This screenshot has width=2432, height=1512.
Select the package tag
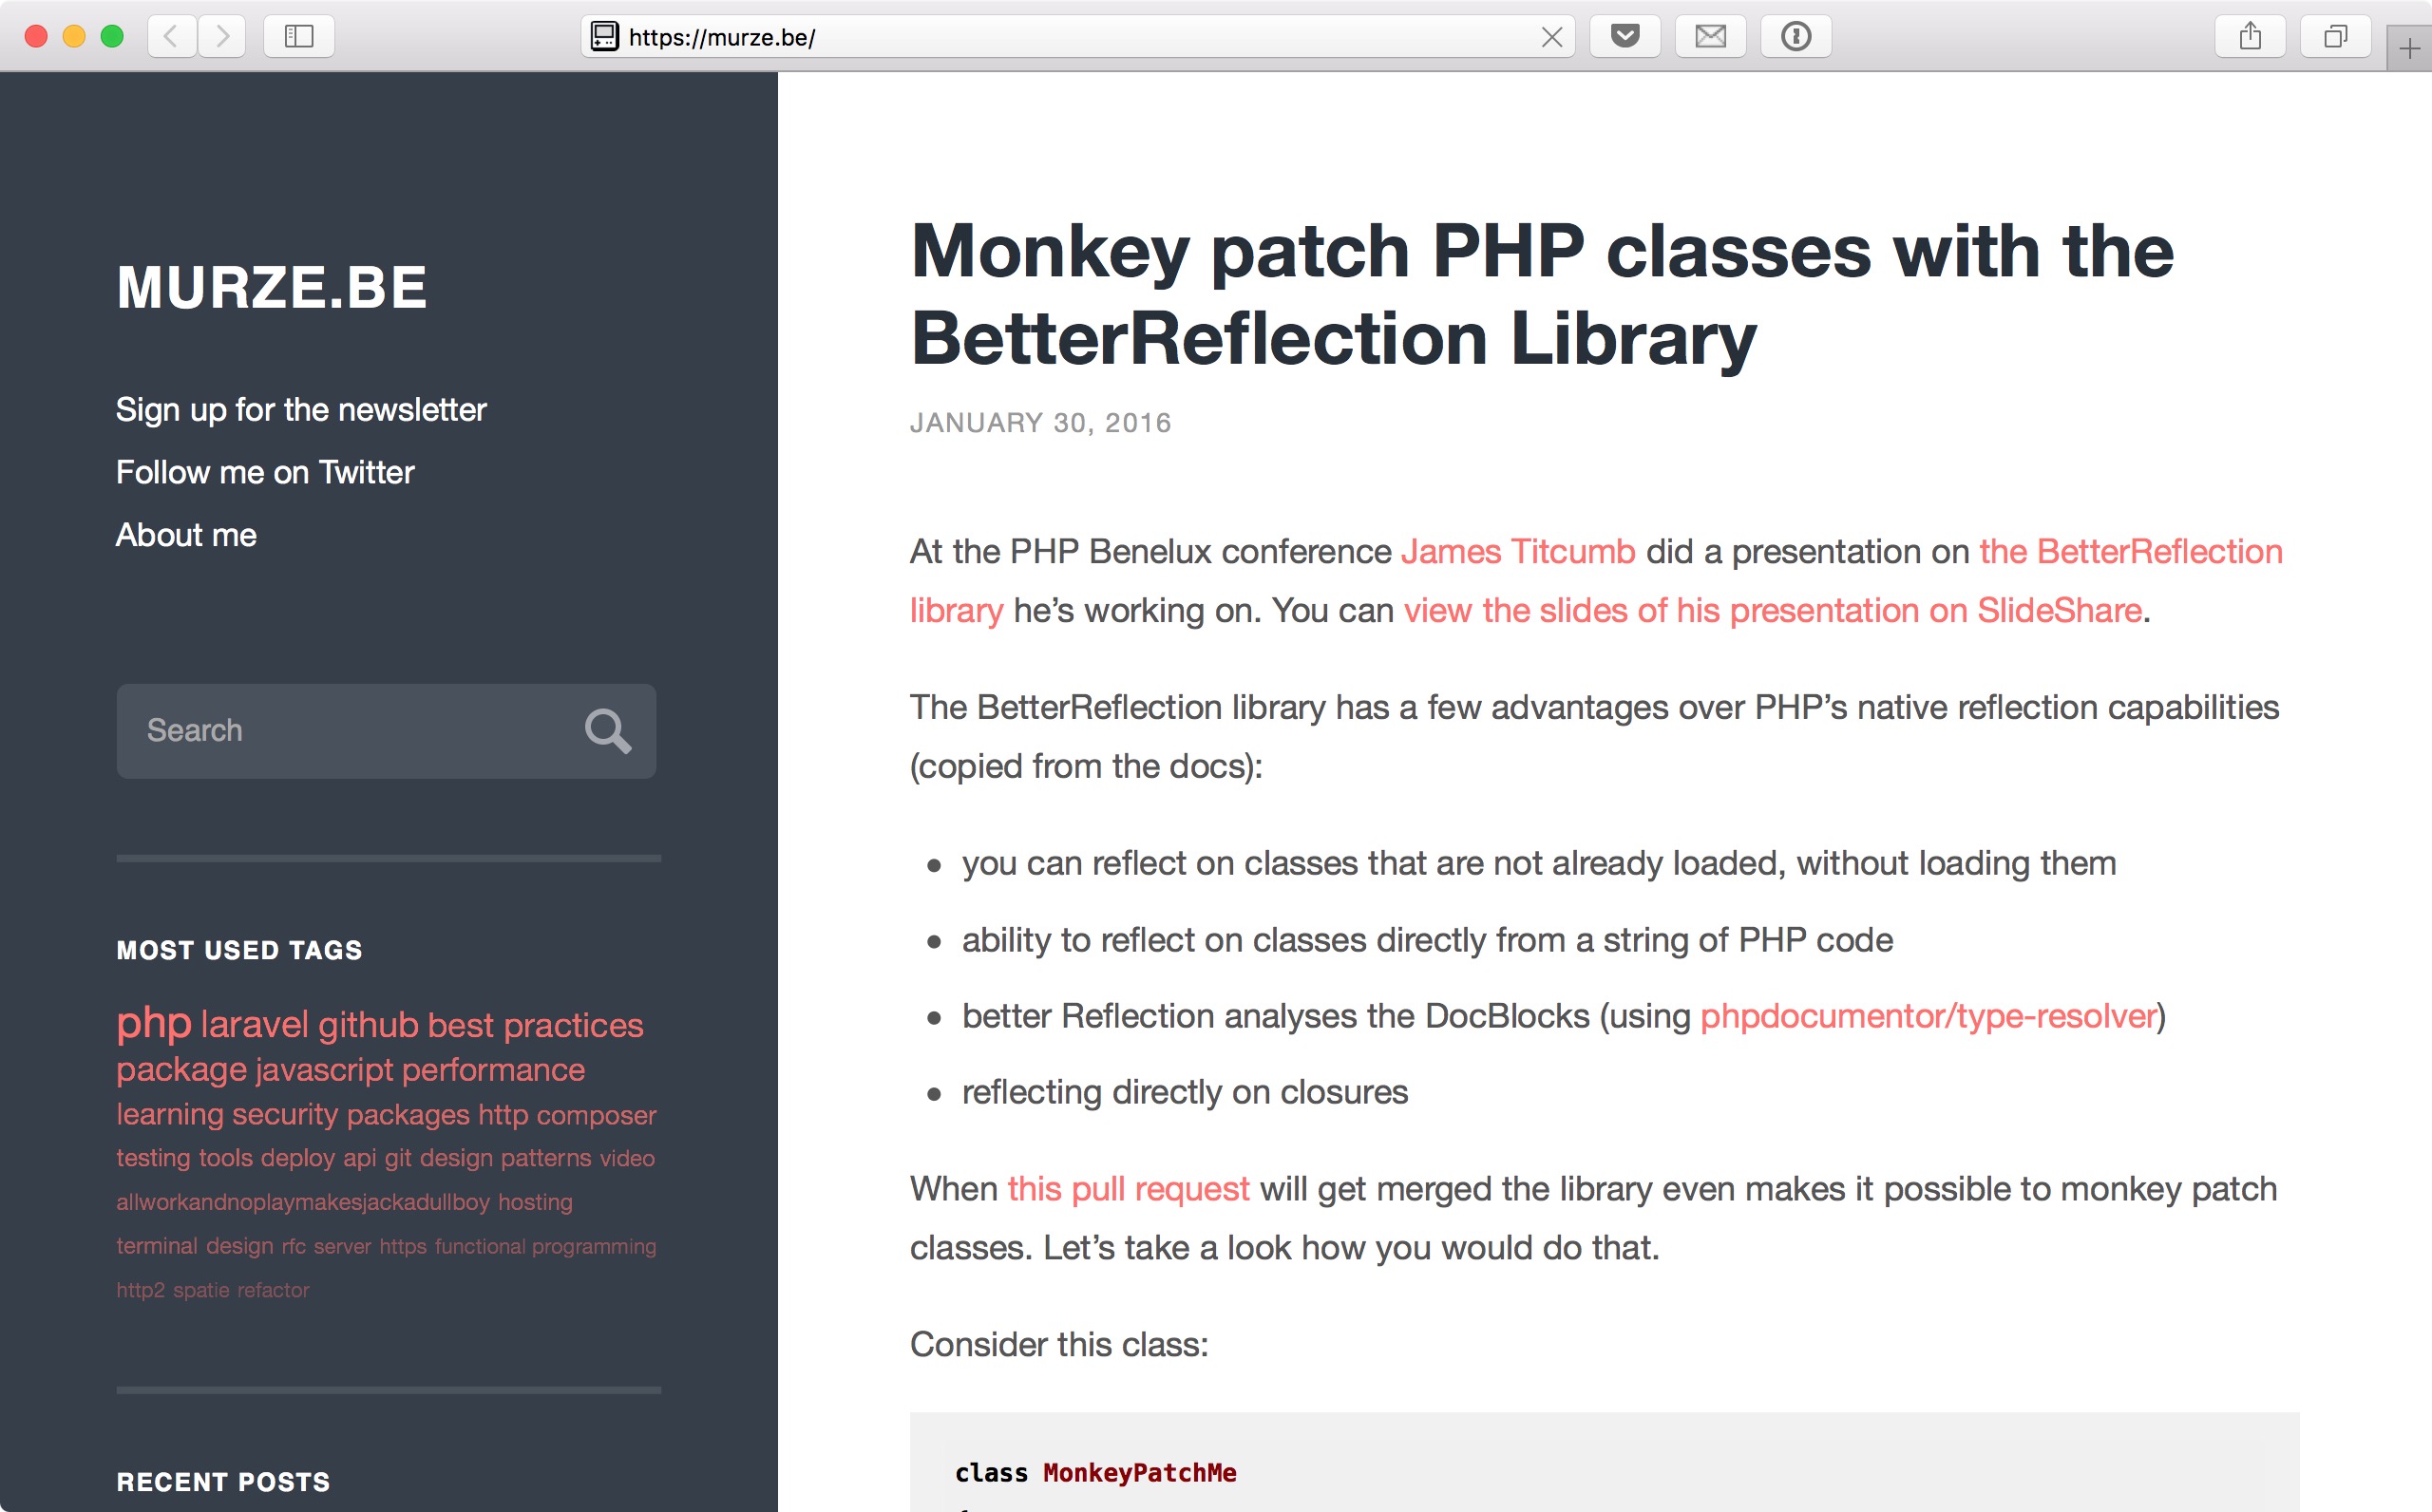(182, 1070)
